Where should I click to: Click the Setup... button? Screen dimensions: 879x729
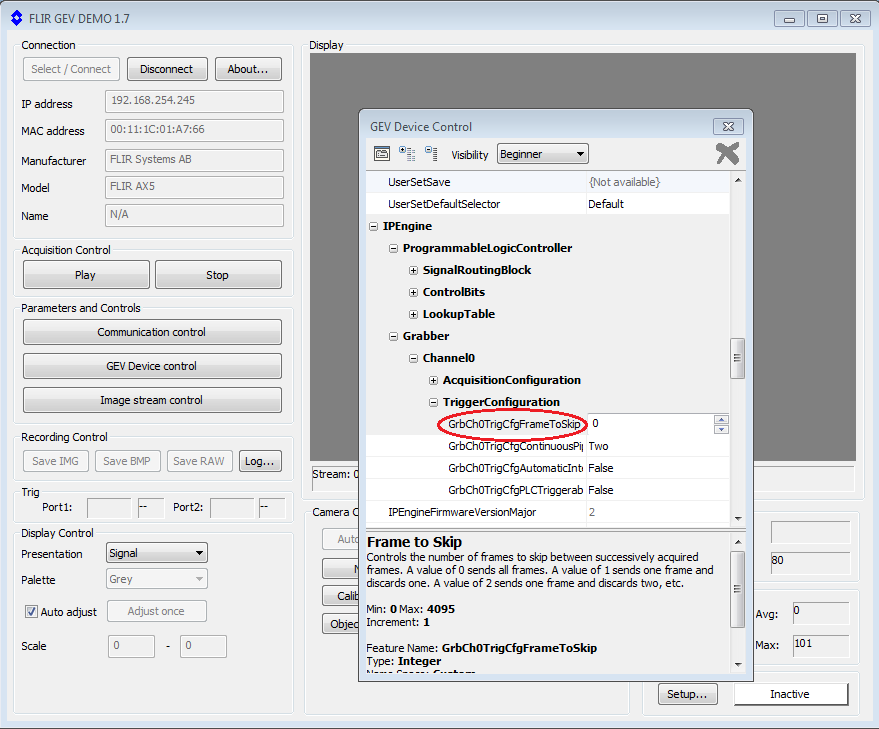(x=687, y=694)
